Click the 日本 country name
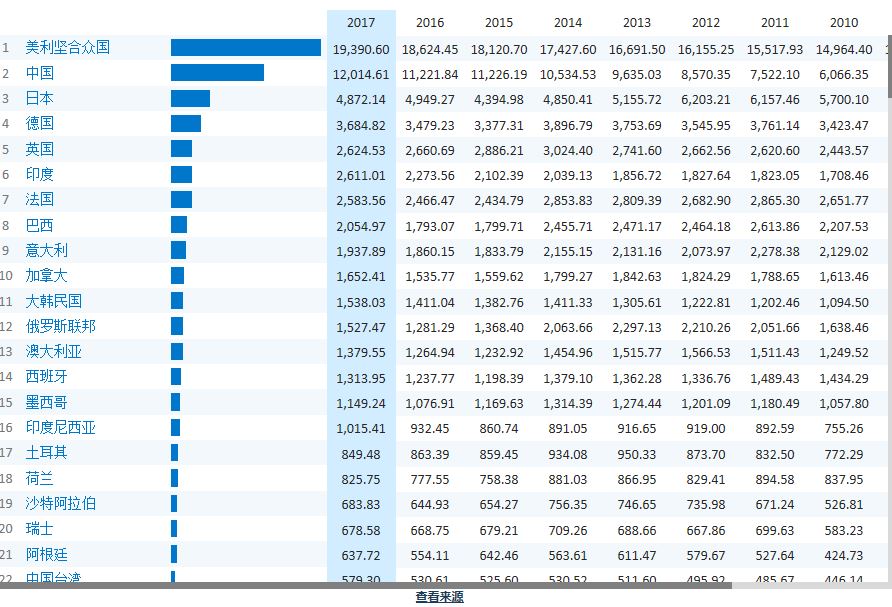 point(40,98)
